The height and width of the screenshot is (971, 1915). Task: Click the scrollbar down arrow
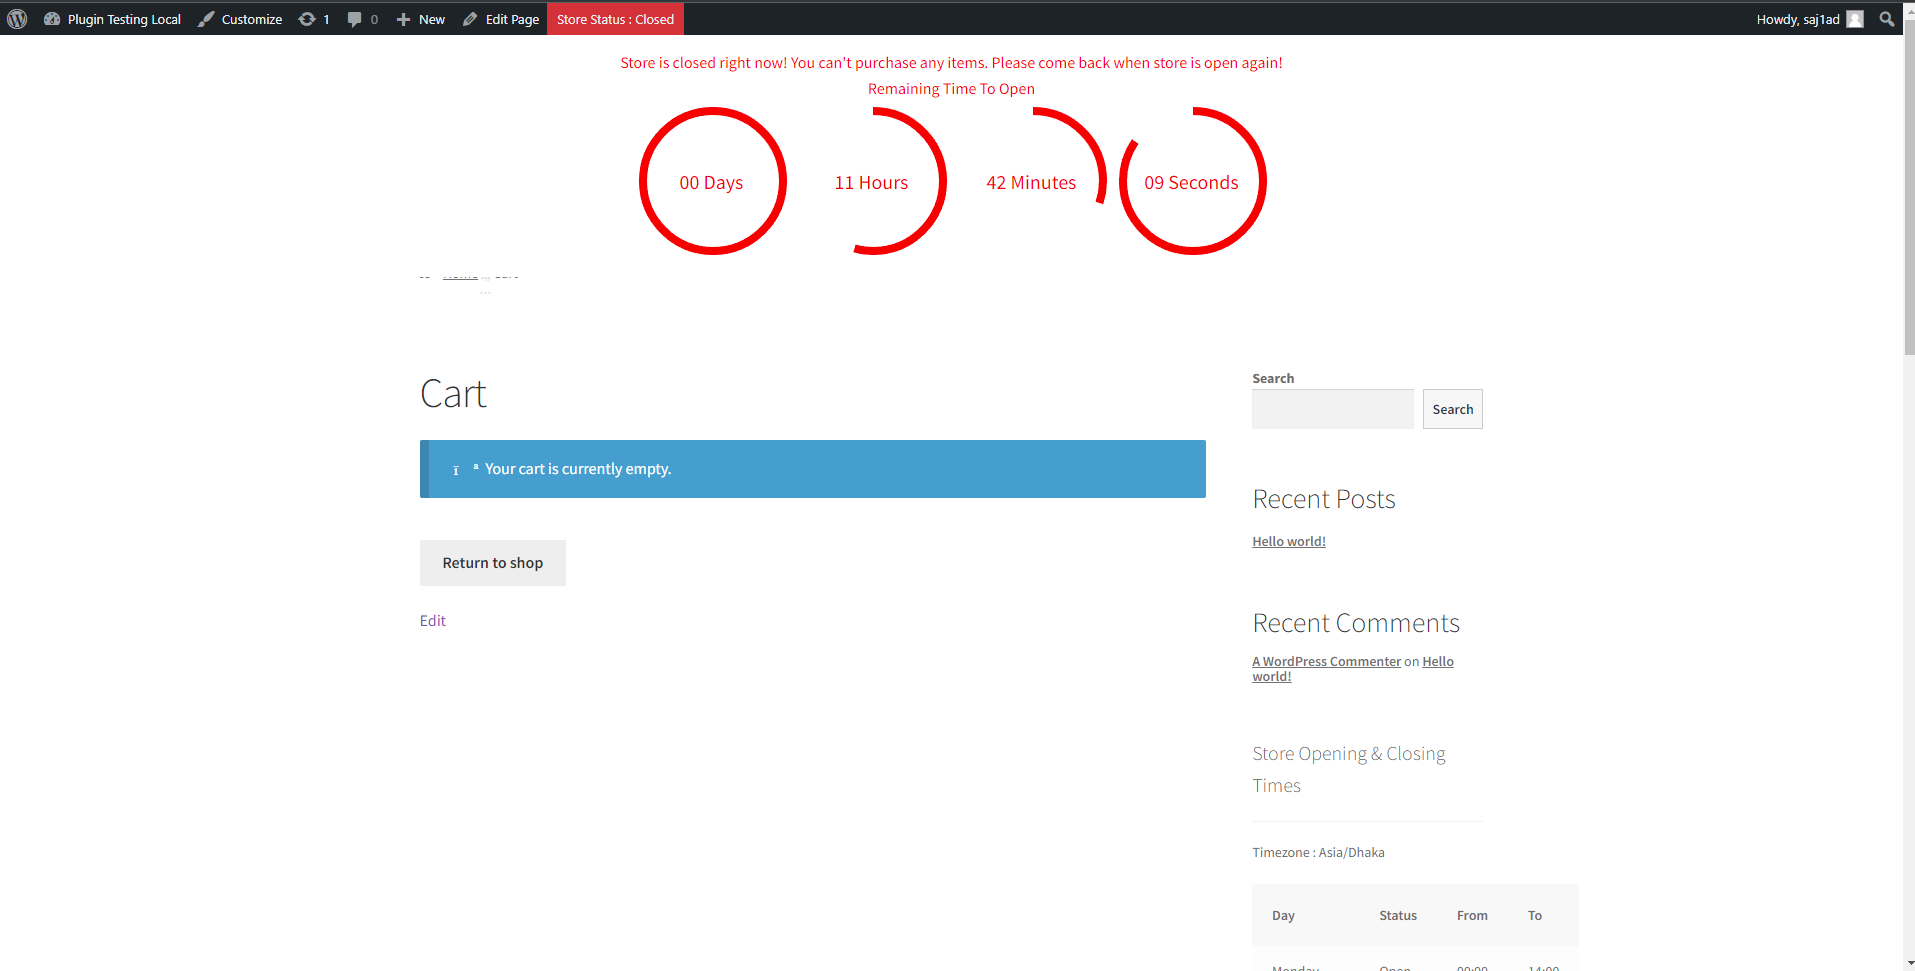[1909, 963]
